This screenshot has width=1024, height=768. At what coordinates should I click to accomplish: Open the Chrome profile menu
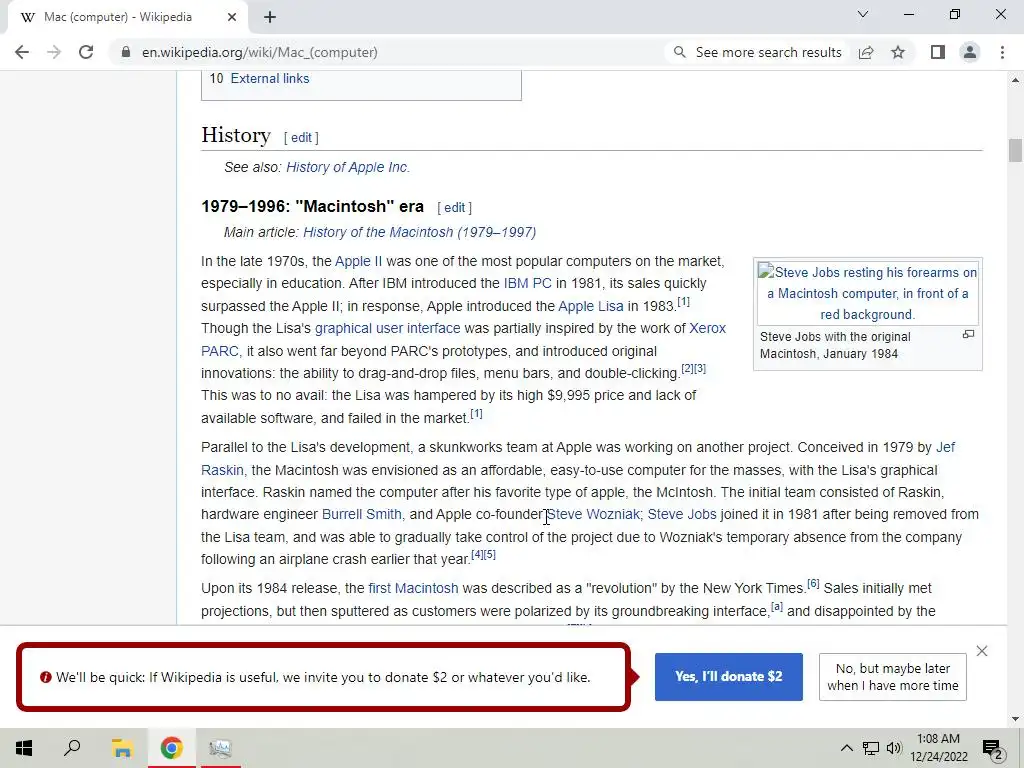pyautogui.click(x=970, y=52)
